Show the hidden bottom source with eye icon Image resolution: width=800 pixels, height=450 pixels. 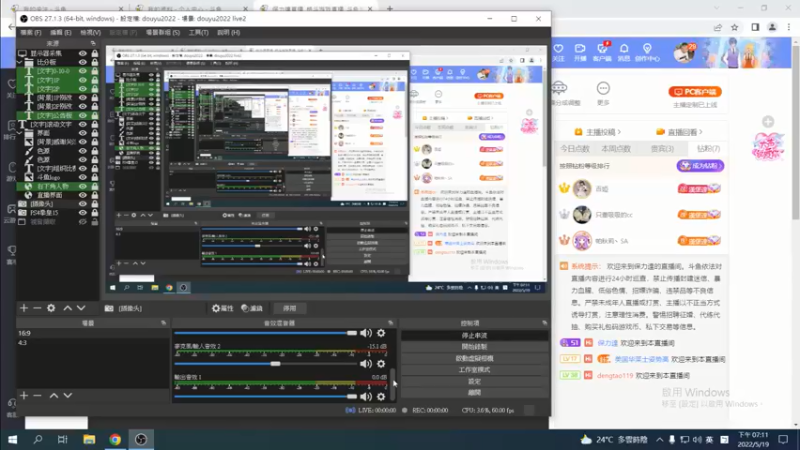pyautogui.click(x=83, y=221)
